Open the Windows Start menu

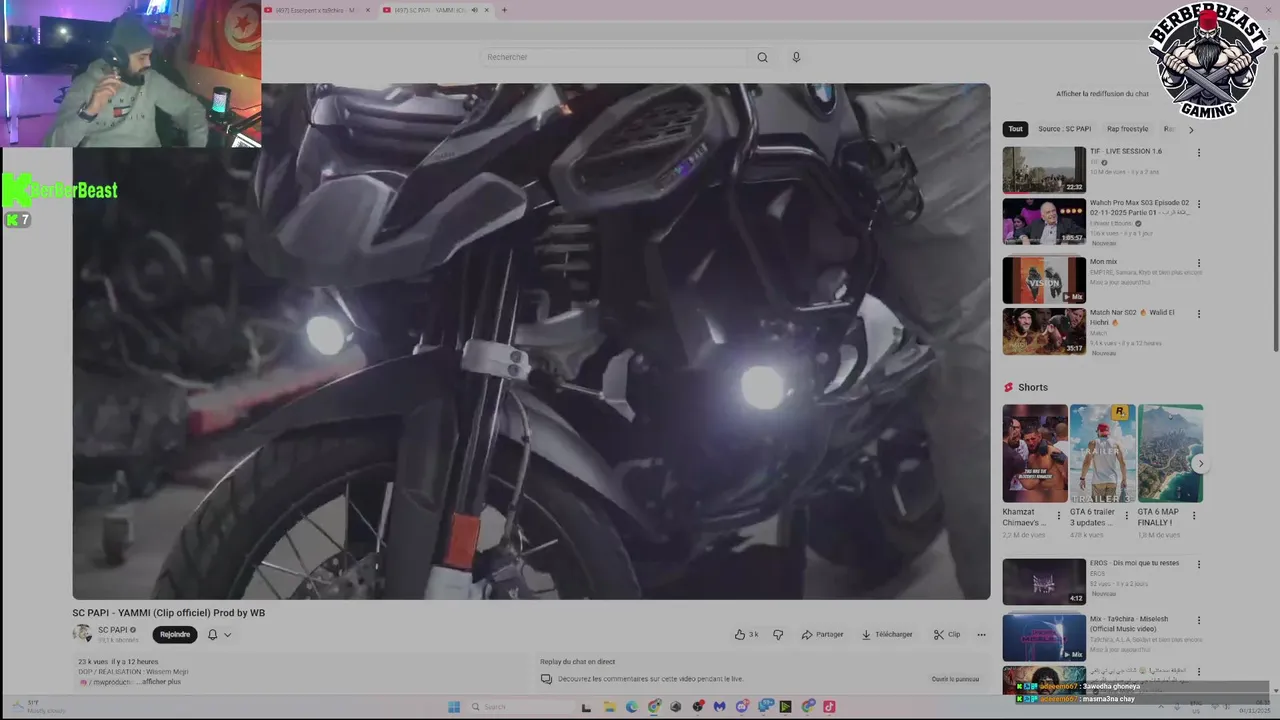click(x=453, y=707)
